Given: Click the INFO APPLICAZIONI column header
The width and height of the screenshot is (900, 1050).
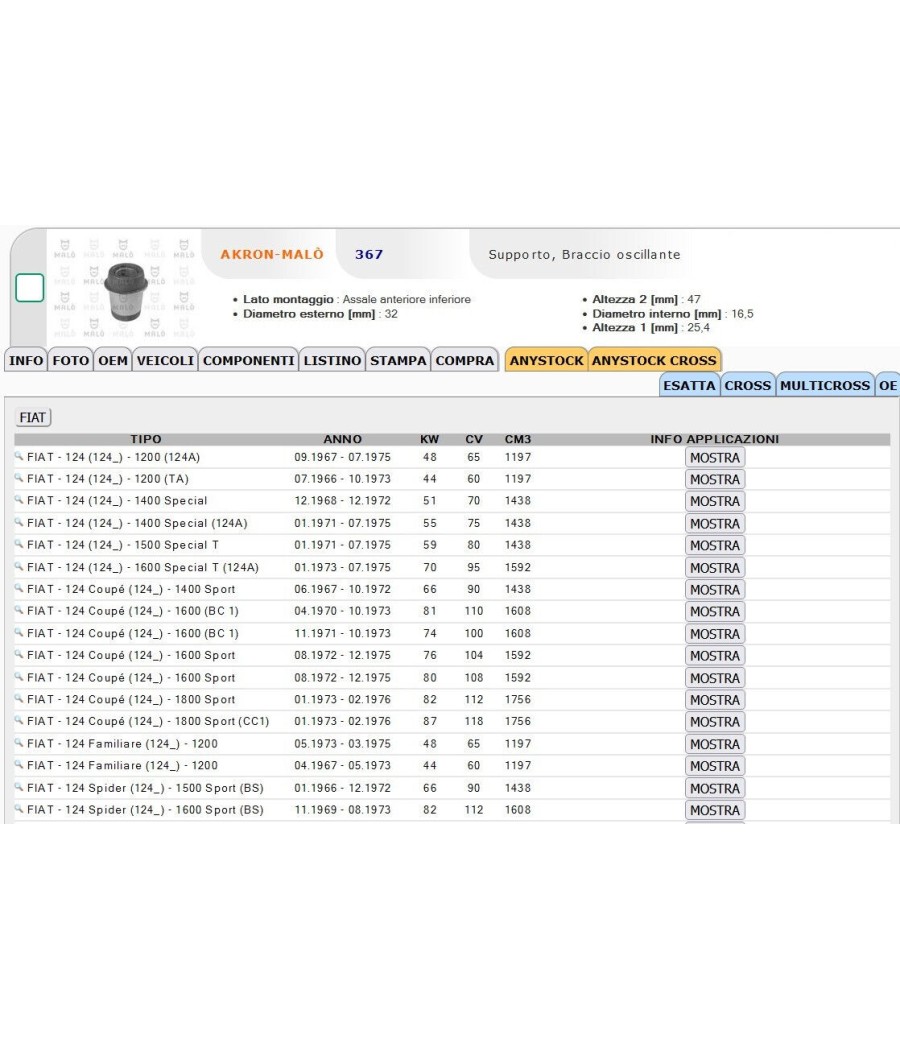Looking at the screenshot, I should [x=715, y=439].
